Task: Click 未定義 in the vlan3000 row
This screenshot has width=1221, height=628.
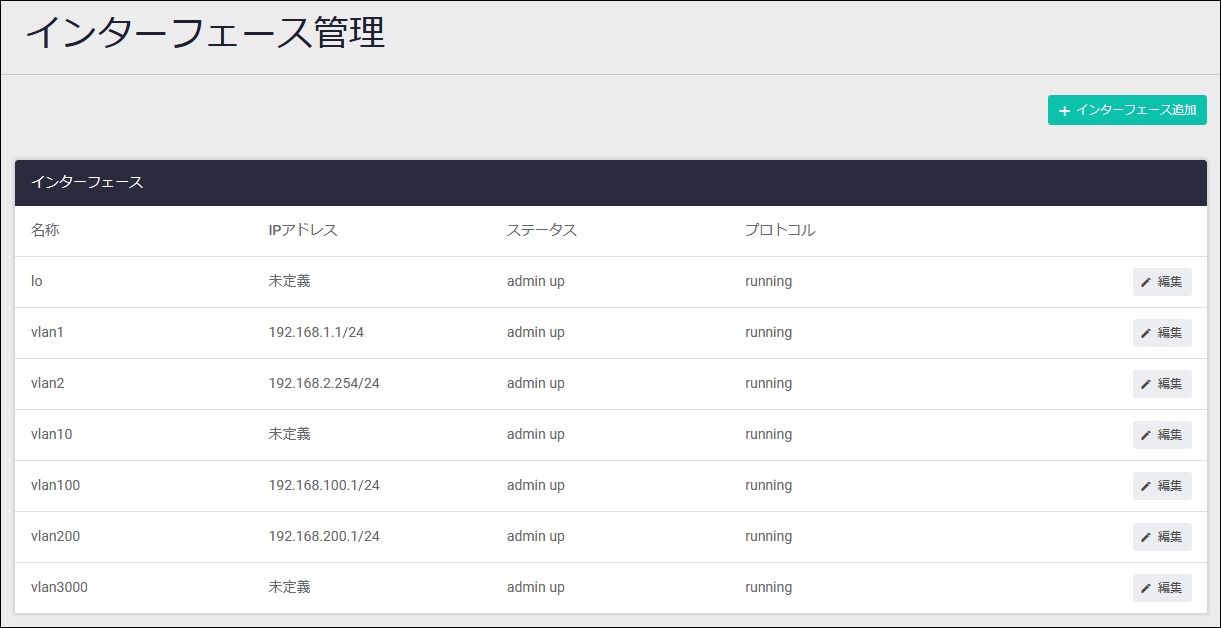Action: 289,587
